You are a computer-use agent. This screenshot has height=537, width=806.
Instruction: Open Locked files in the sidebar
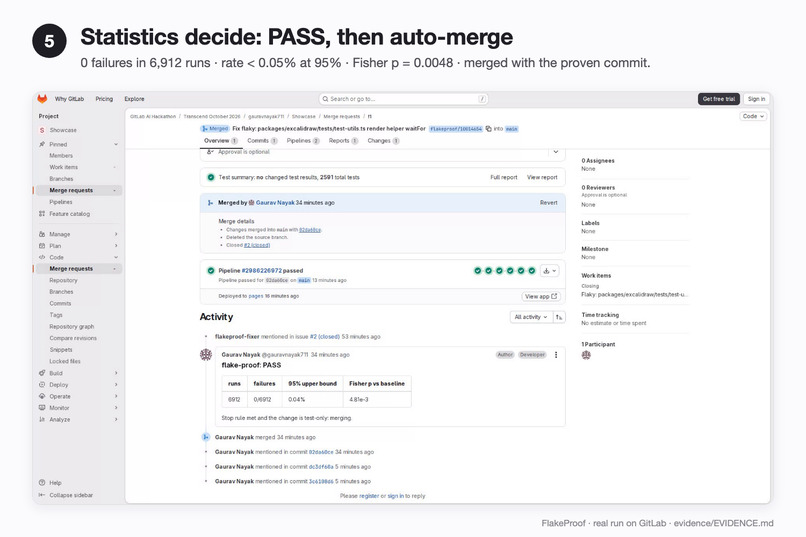click(65, 361)
